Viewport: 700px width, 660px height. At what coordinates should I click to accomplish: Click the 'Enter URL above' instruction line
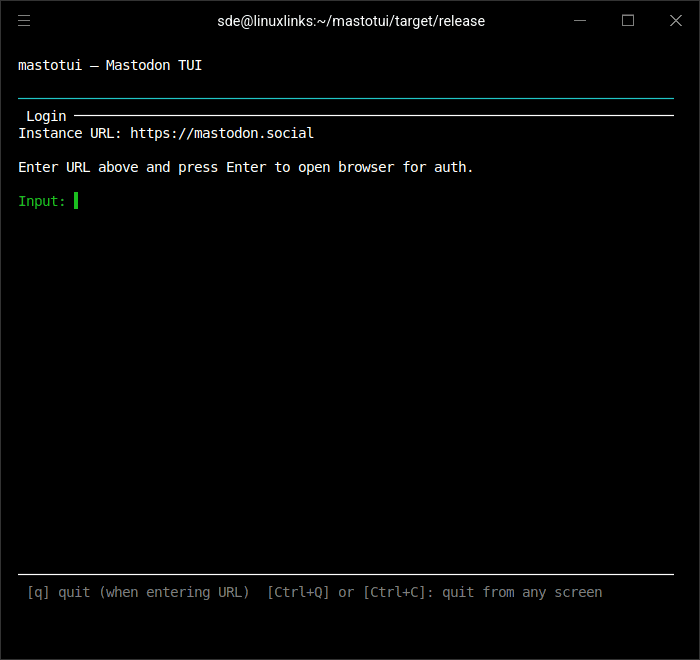[x=246, y=167]
